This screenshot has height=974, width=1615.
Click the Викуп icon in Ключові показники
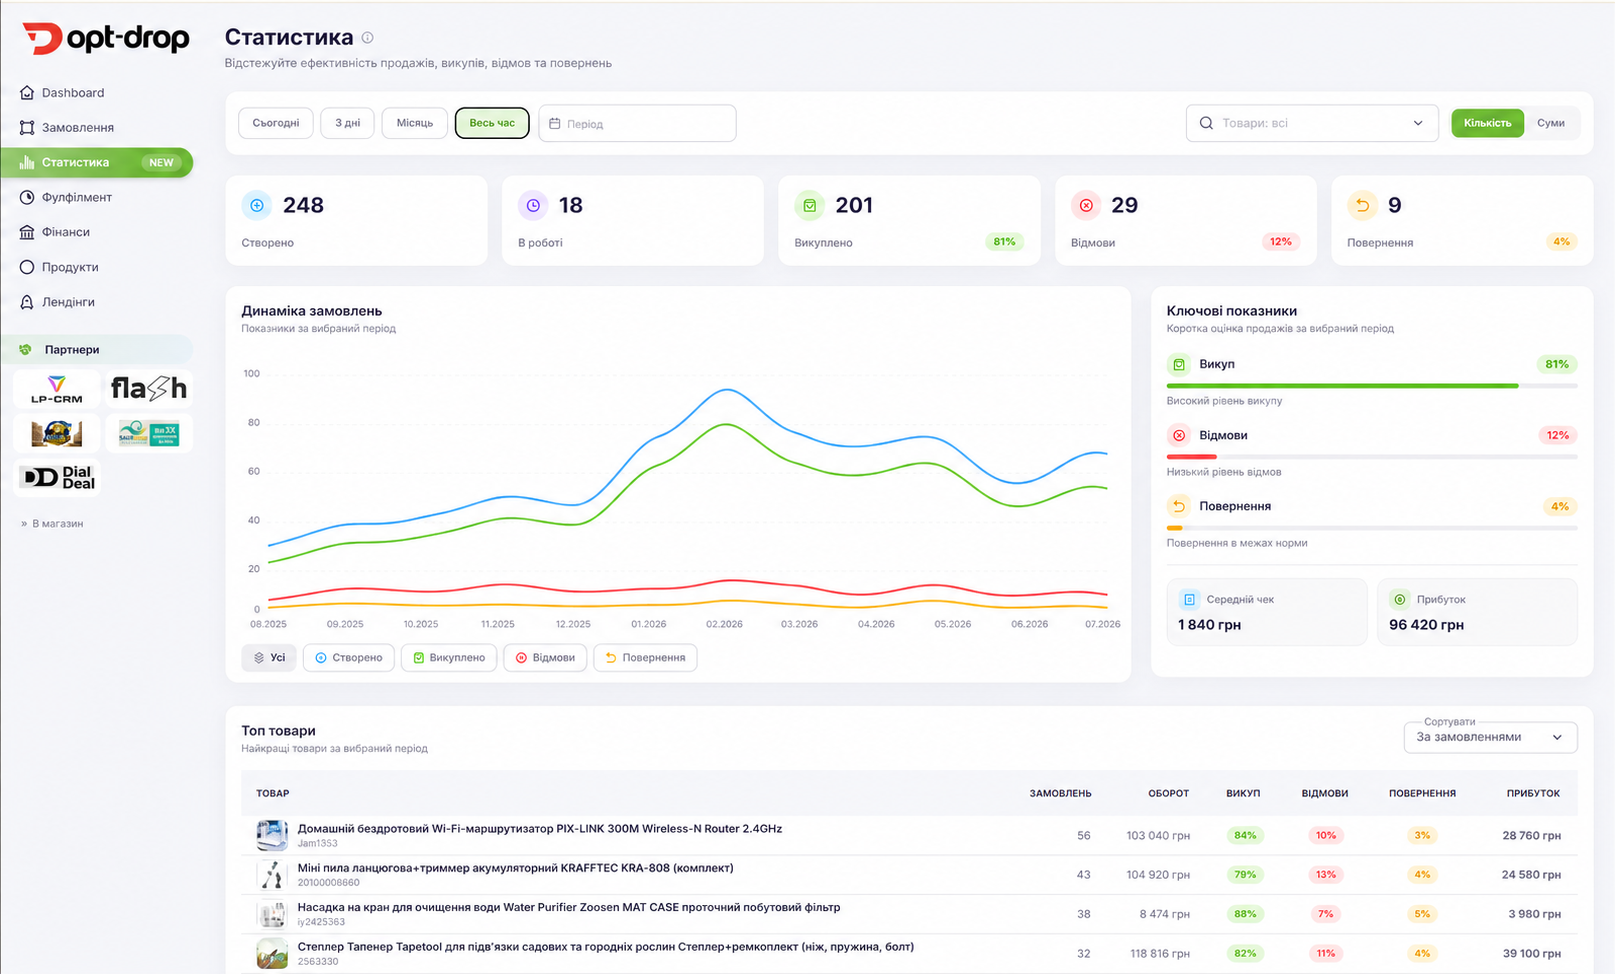[1179, 365]
